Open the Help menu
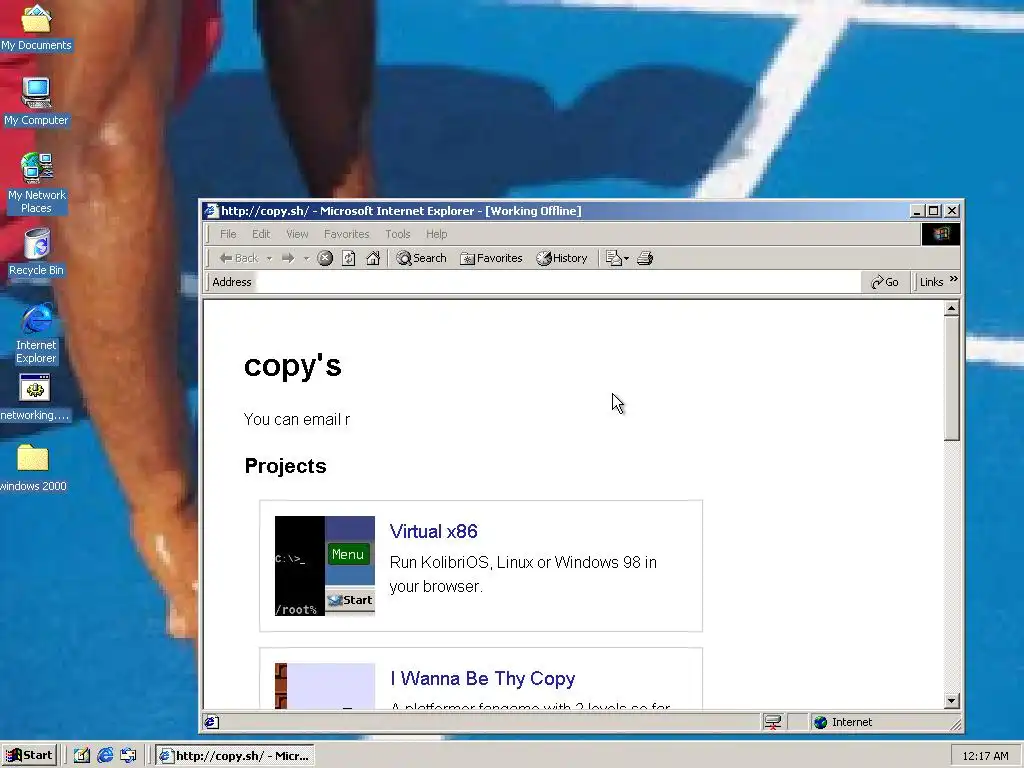 pyautogui.click(x=437, y=234)
